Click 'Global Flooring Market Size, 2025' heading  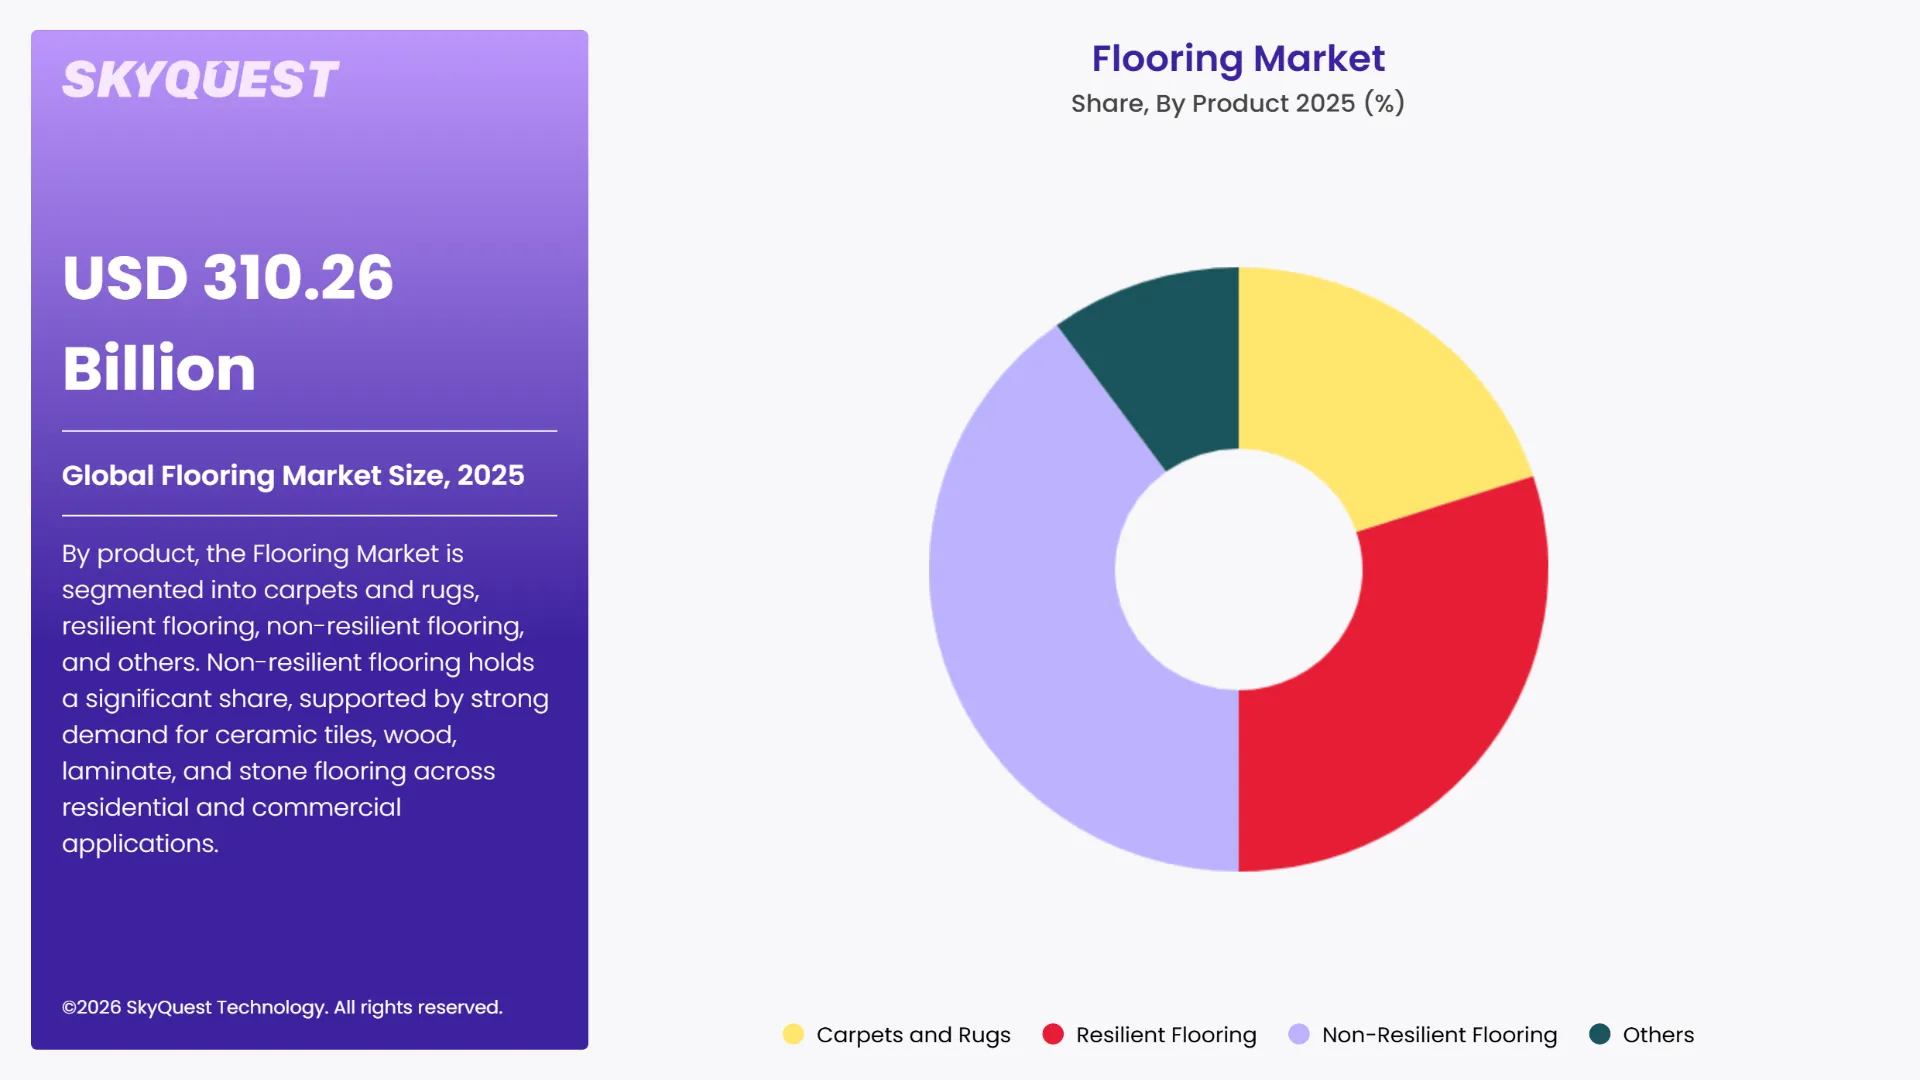click(x=293, y=475)
